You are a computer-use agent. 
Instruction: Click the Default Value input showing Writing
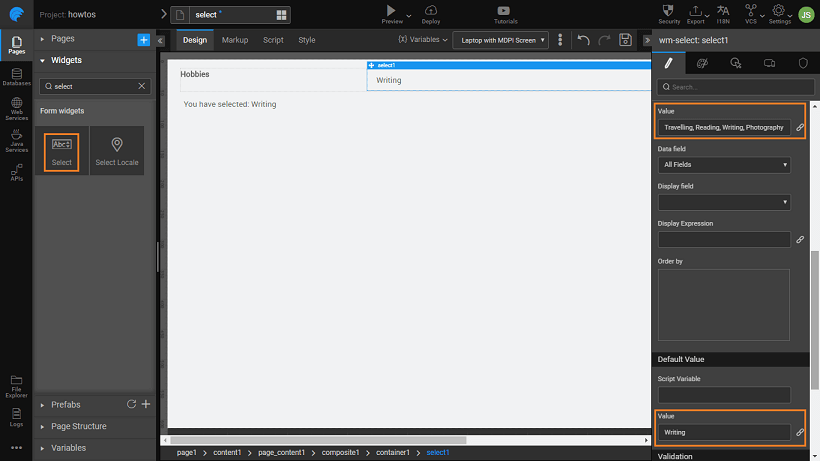pyautogui.click(x=724, y=433)
